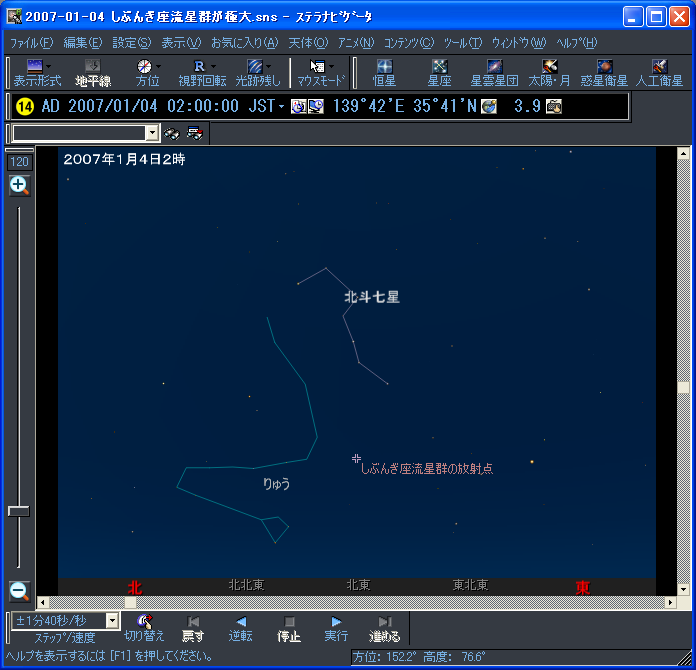Image resolution: width=696 pixels, height=670 pixels.
Task: Click the camera icon beside magnitude 3.9
Action: [x=554, y=106]
